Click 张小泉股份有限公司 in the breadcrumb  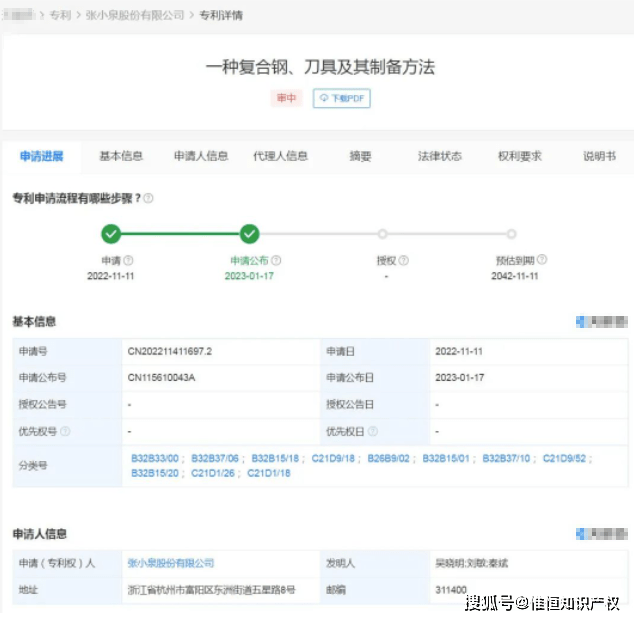tap(143, 16)
